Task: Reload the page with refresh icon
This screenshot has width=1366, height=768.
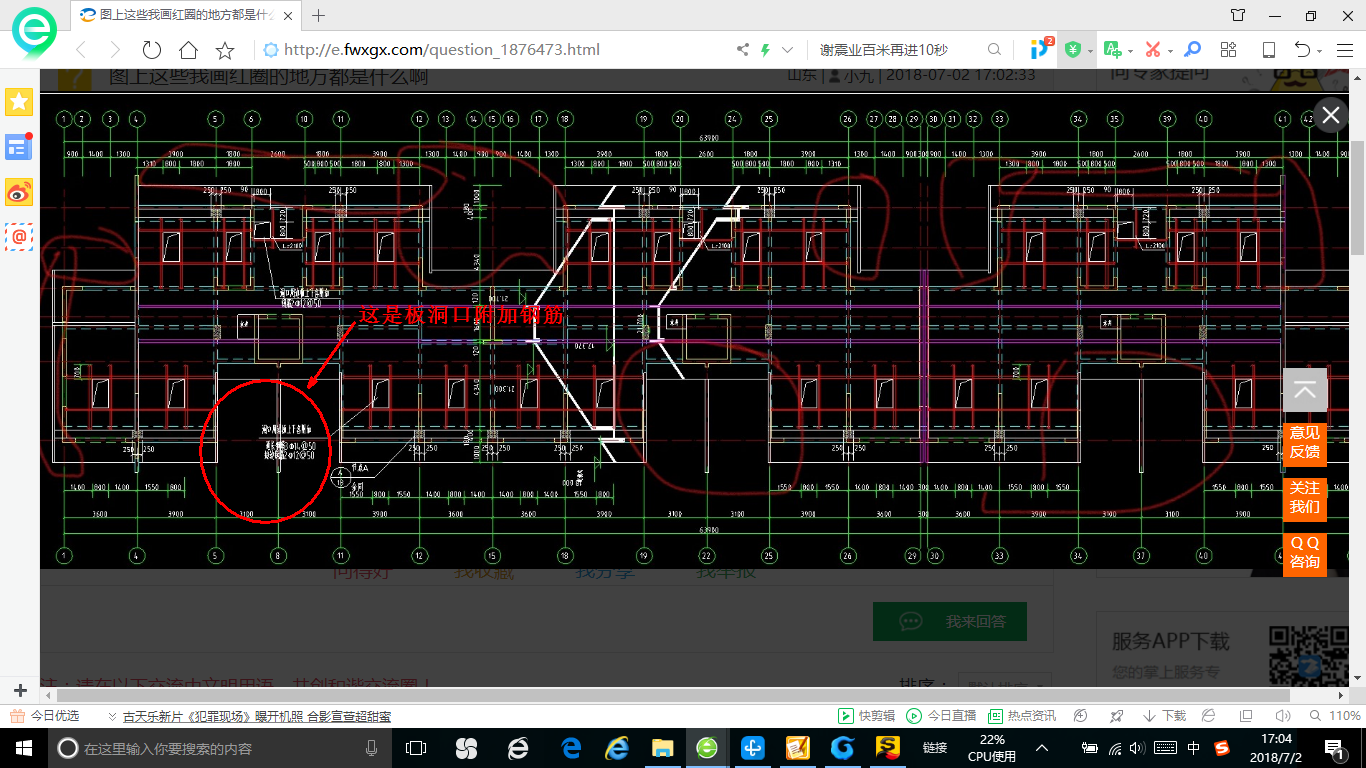Action: pyautogui.click(x=152, y=50)
